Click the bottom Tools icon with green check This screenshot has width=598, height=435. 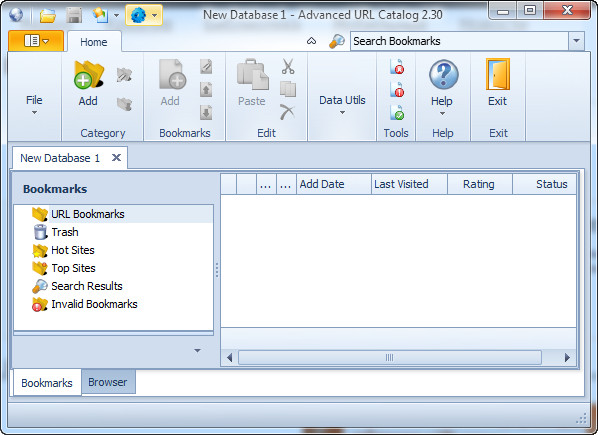click(397, 112)
